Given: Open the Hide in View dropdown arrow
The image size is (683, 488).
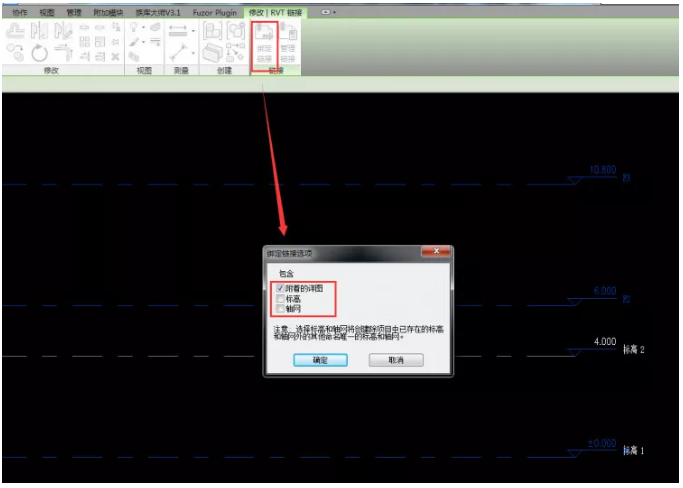Looking at the screenshot, I should tap(143, 27).
